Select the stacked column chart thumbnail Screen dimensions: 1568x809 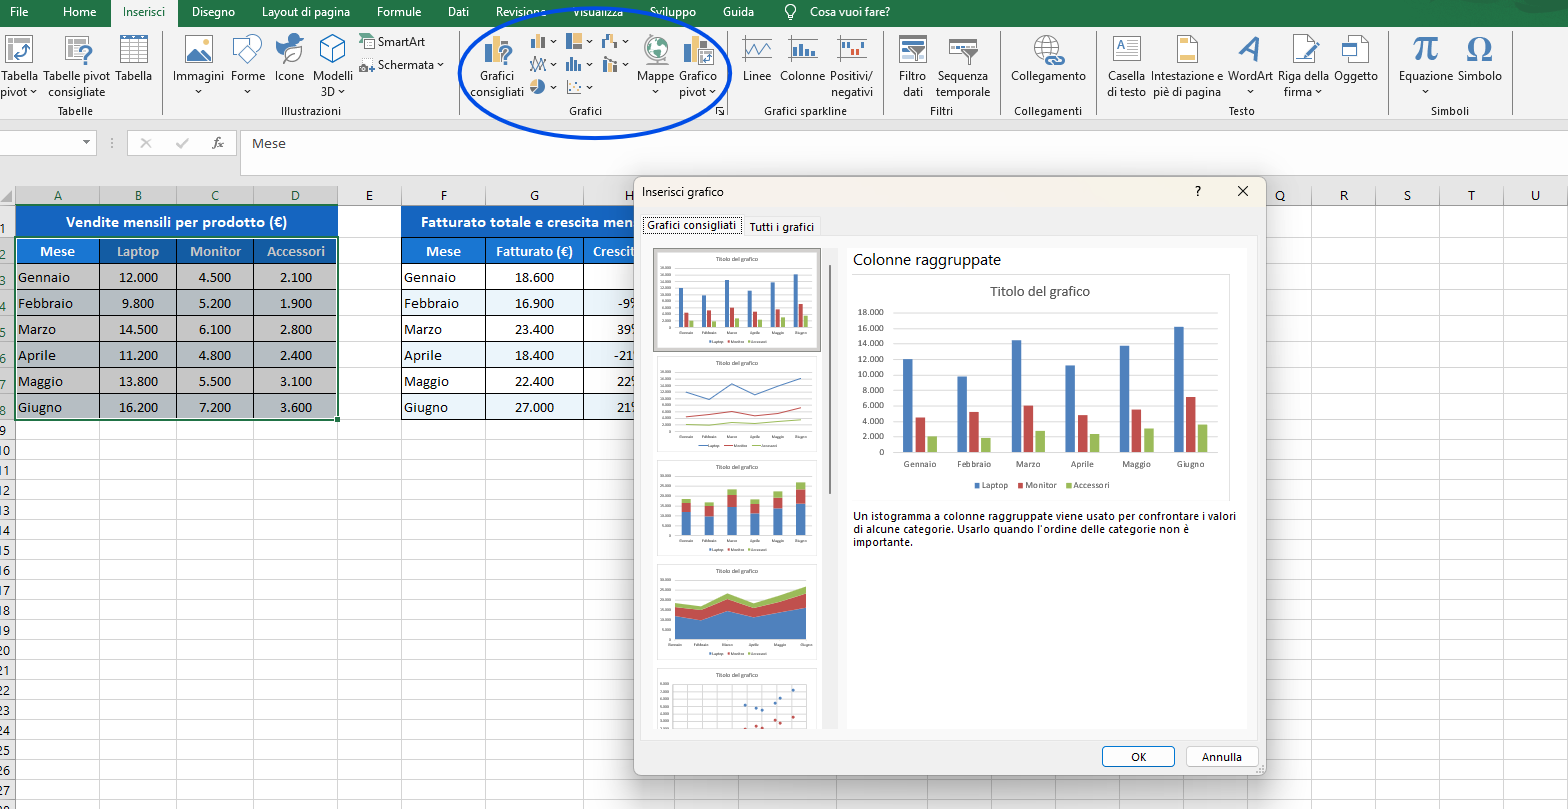737,508
